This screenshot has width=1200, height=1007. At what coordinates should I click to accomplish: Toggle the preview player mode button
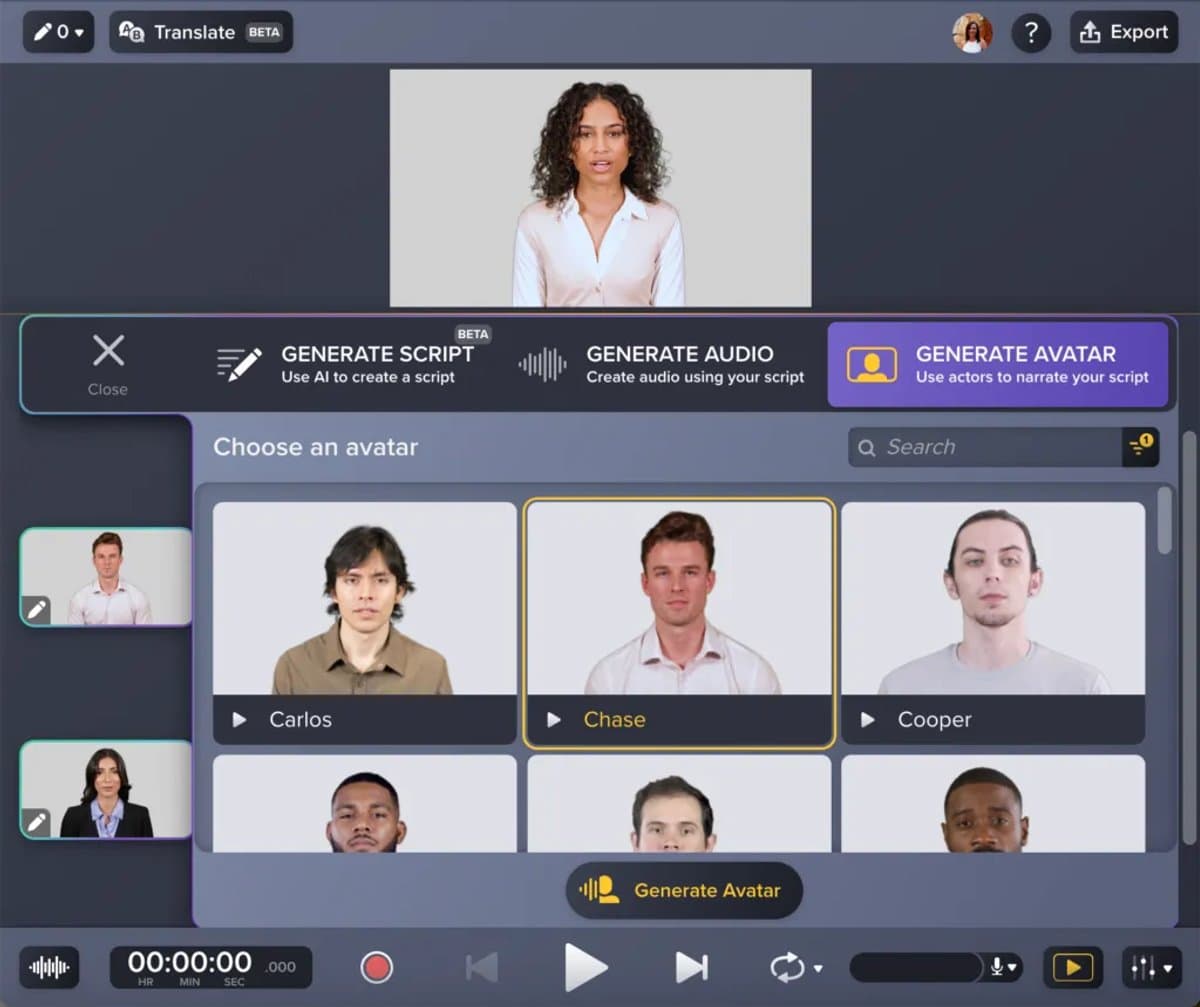coord(1073,967)
